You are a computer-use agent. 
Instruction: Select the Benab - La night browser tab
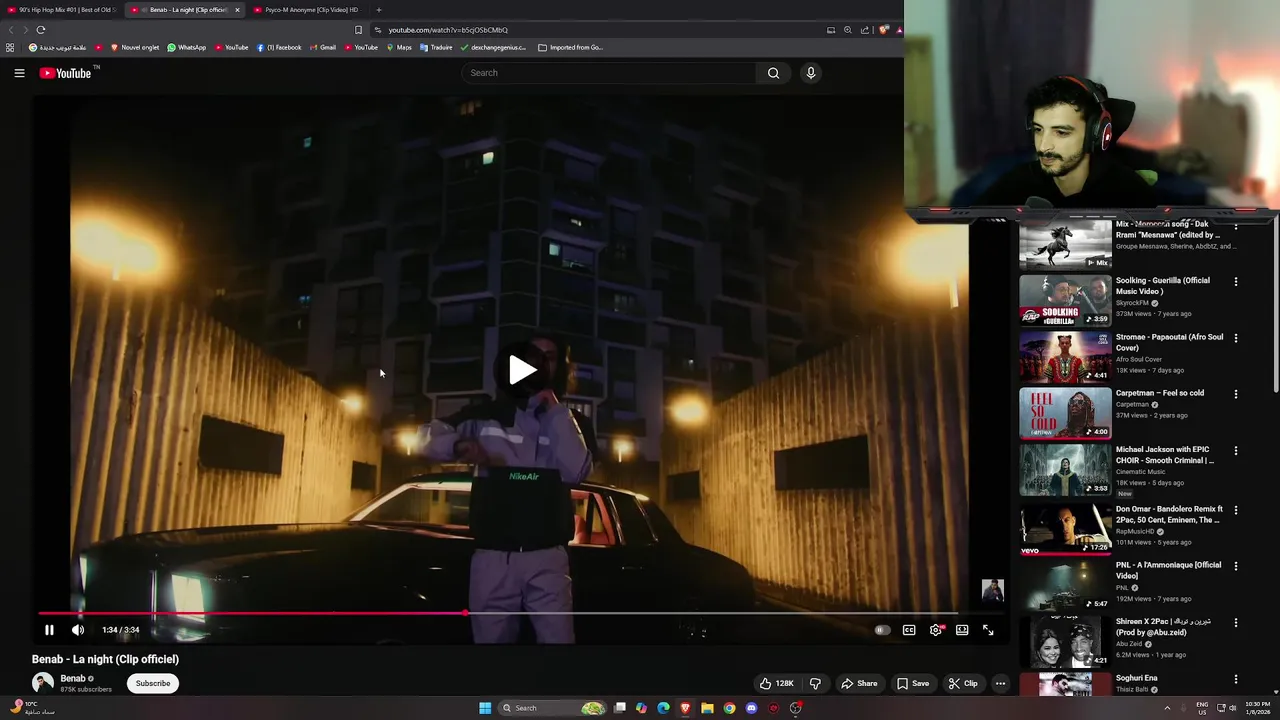(185, 10)
